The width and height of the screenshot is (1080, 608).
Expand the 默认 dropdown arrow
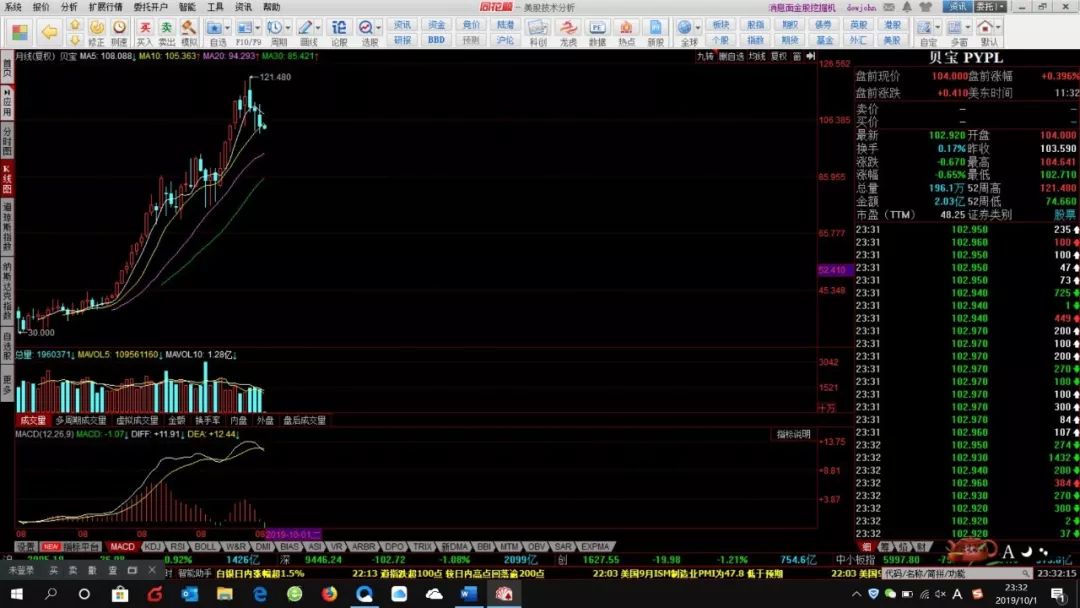coord(998,28)
